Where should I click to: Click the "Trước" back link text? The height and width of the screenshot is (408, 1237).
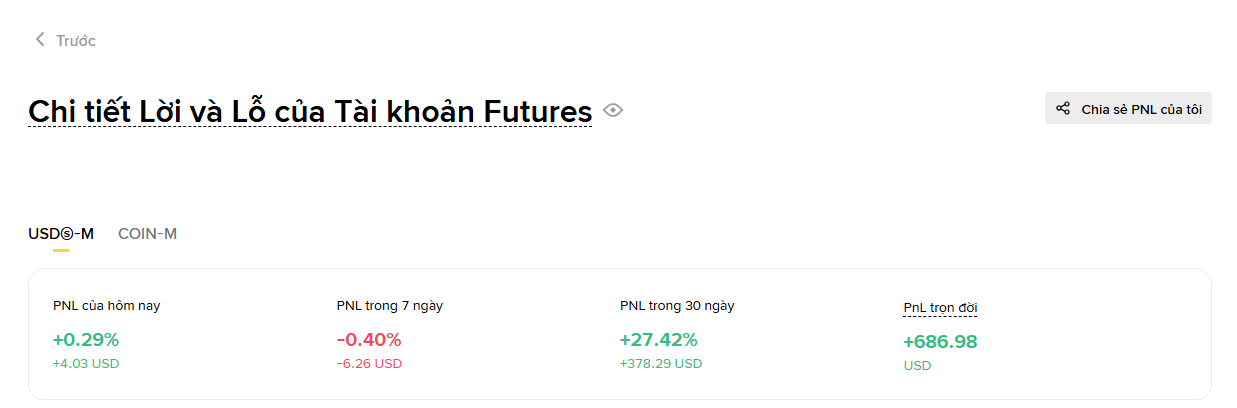tap(76, 41)
